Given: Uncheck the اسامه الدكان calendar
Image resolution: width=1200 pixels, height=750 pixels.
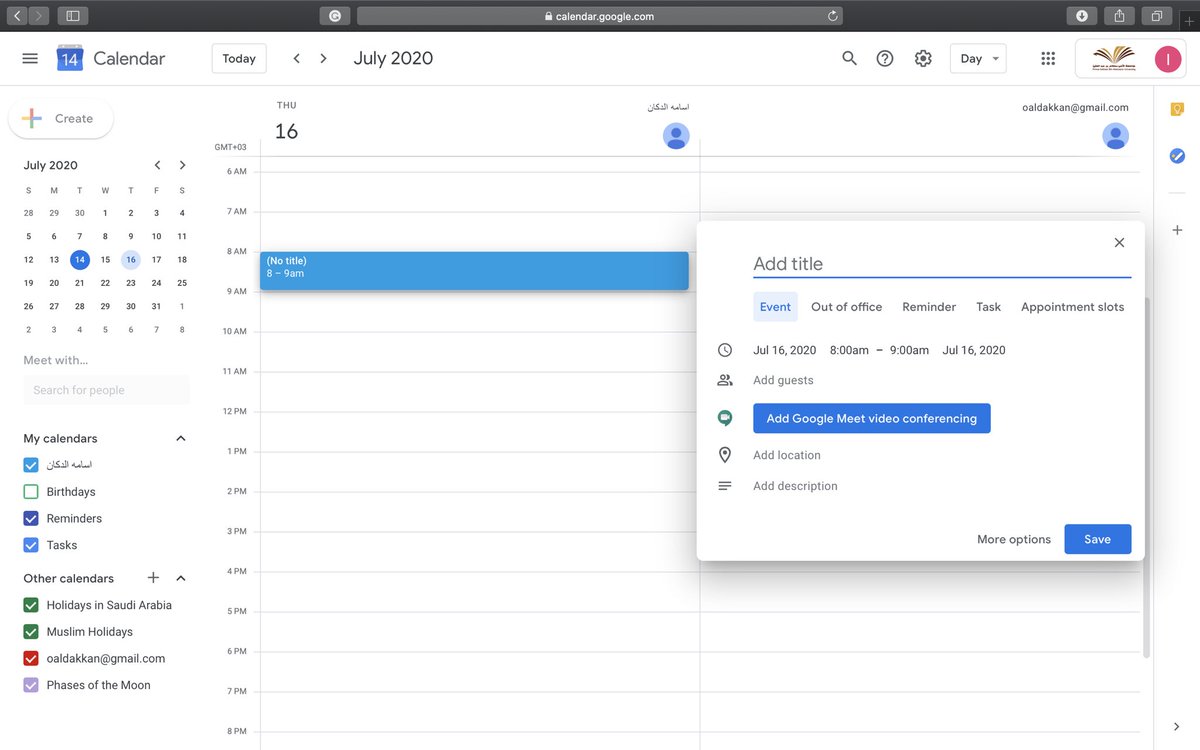Looking at the screenshot, I should coord(30,465).
